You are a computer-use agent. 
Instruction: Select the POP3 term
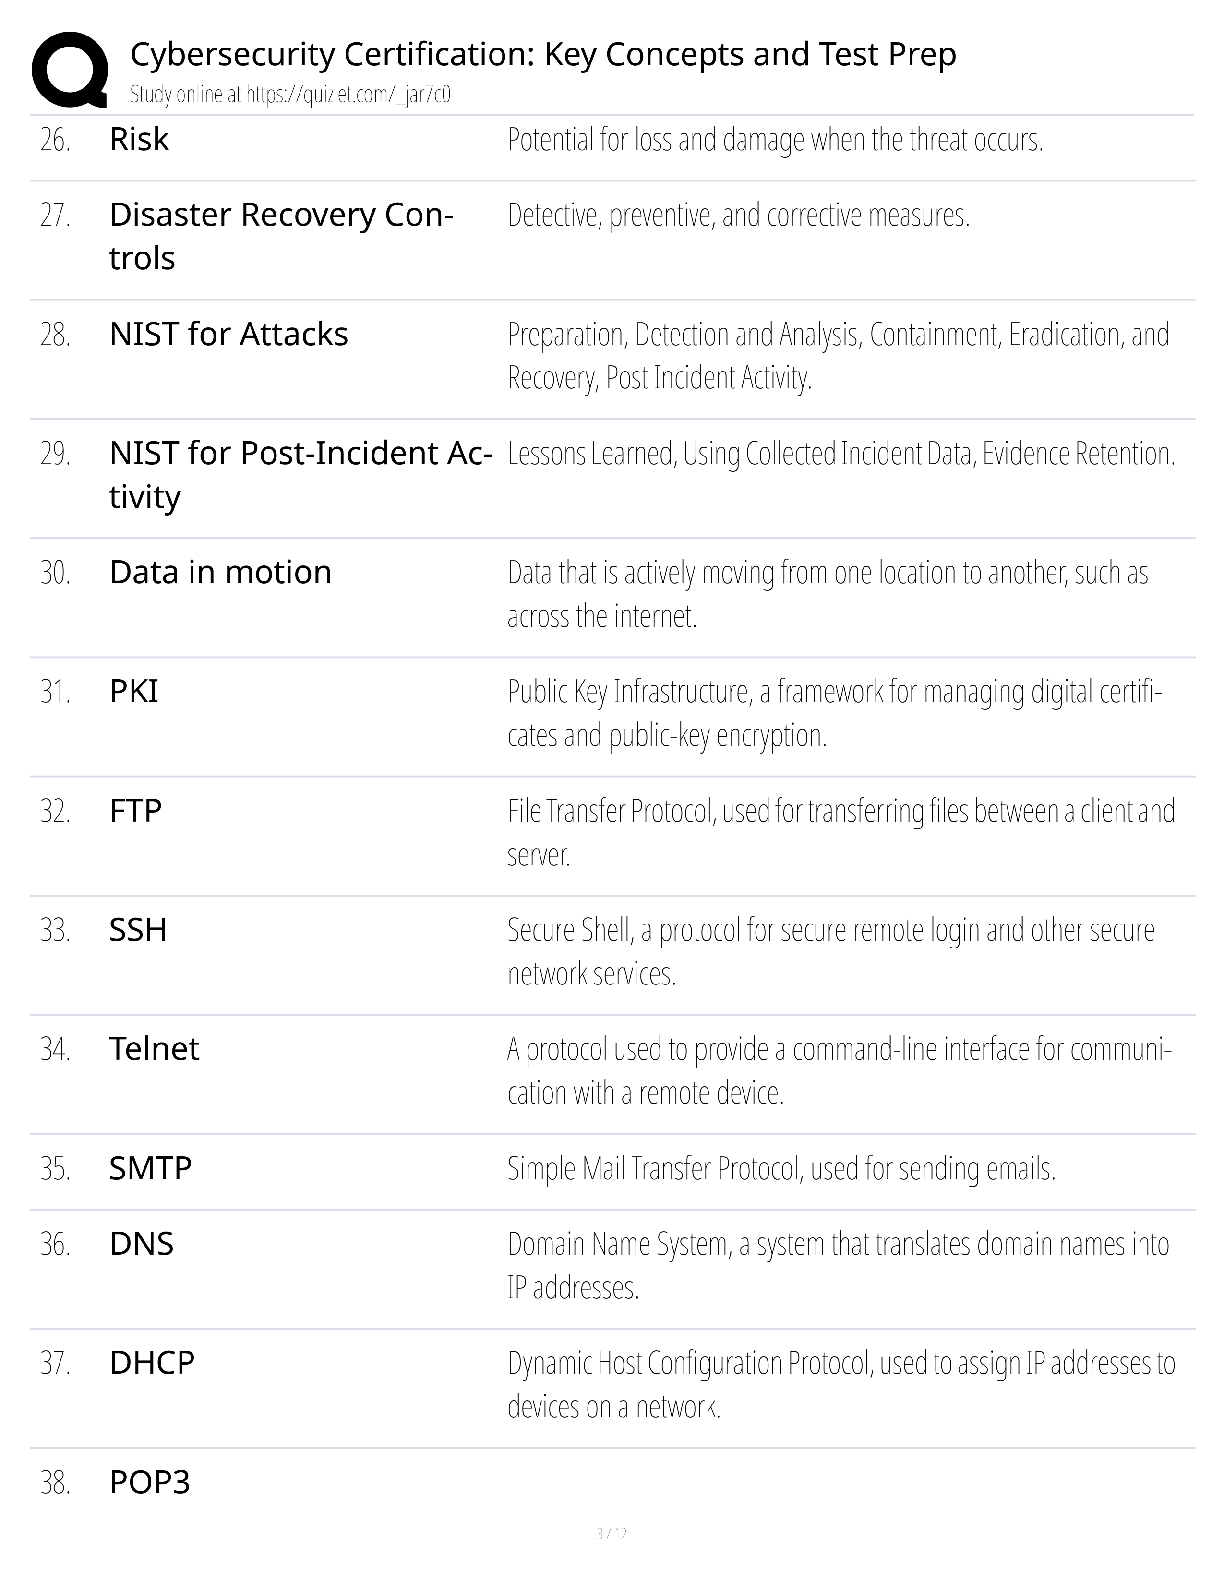tap(149, 1482)
